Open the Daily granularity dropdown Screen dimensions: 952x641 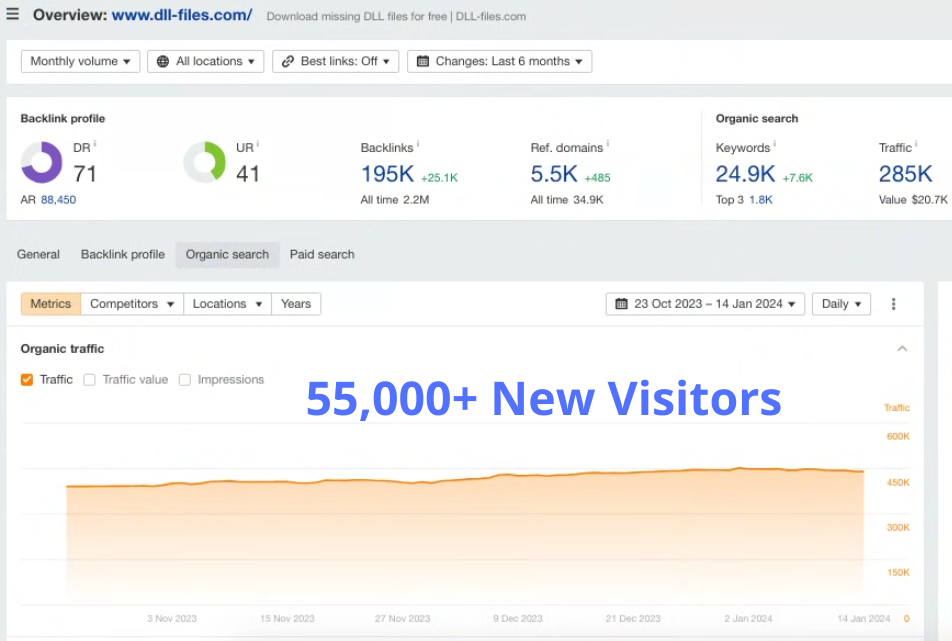(841, 303)
